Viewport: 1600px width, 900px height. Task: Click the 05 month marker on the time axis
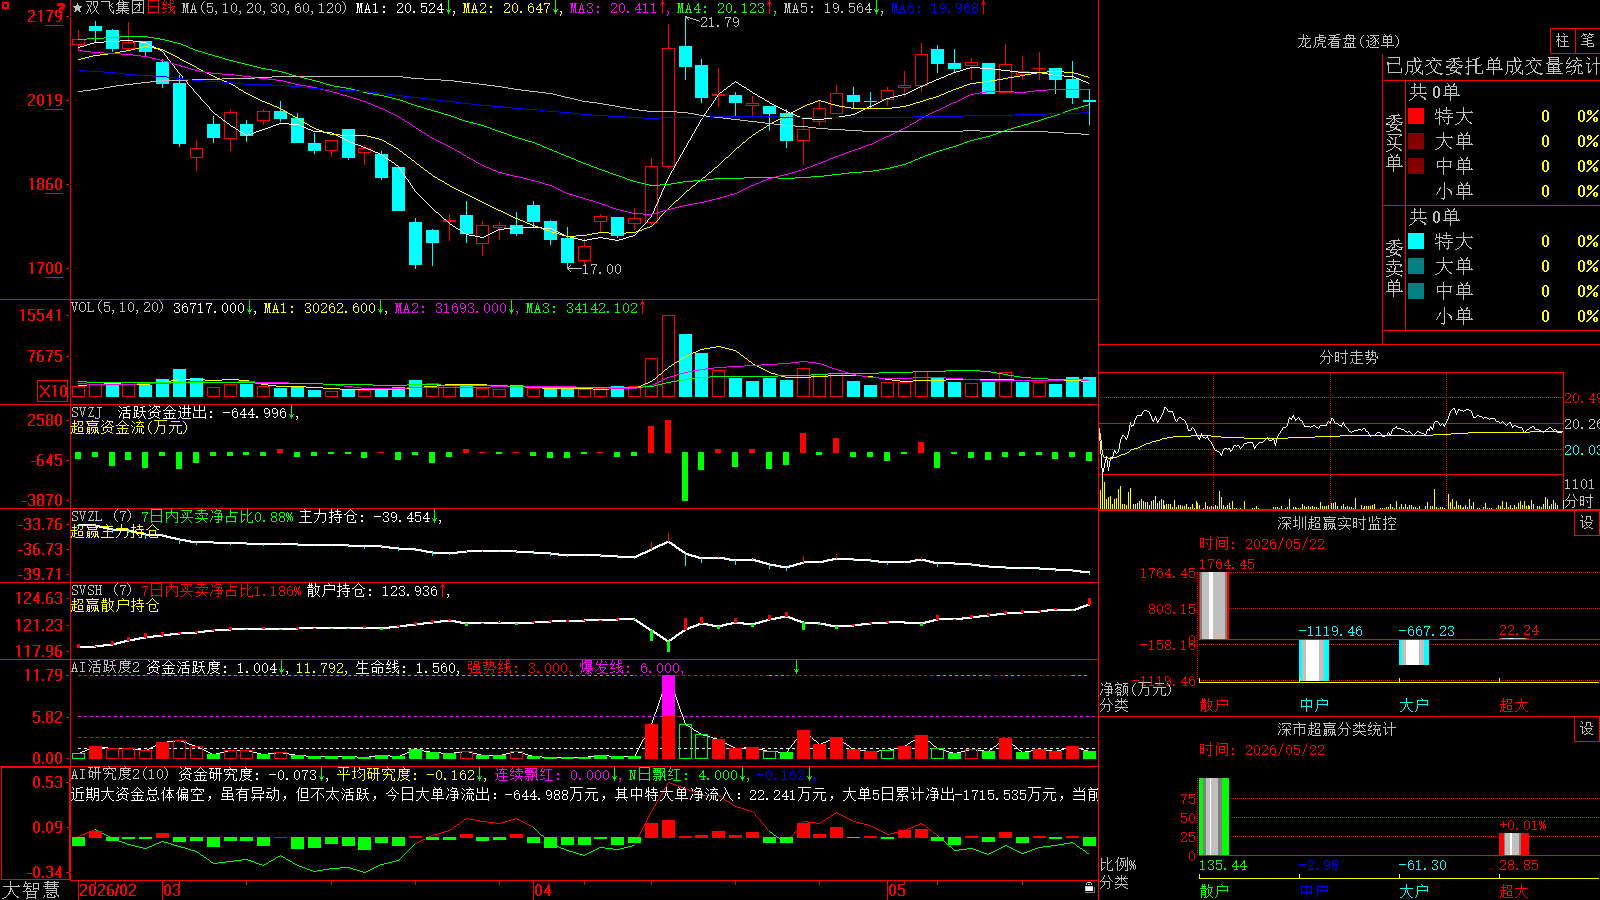tap(897, 890)
